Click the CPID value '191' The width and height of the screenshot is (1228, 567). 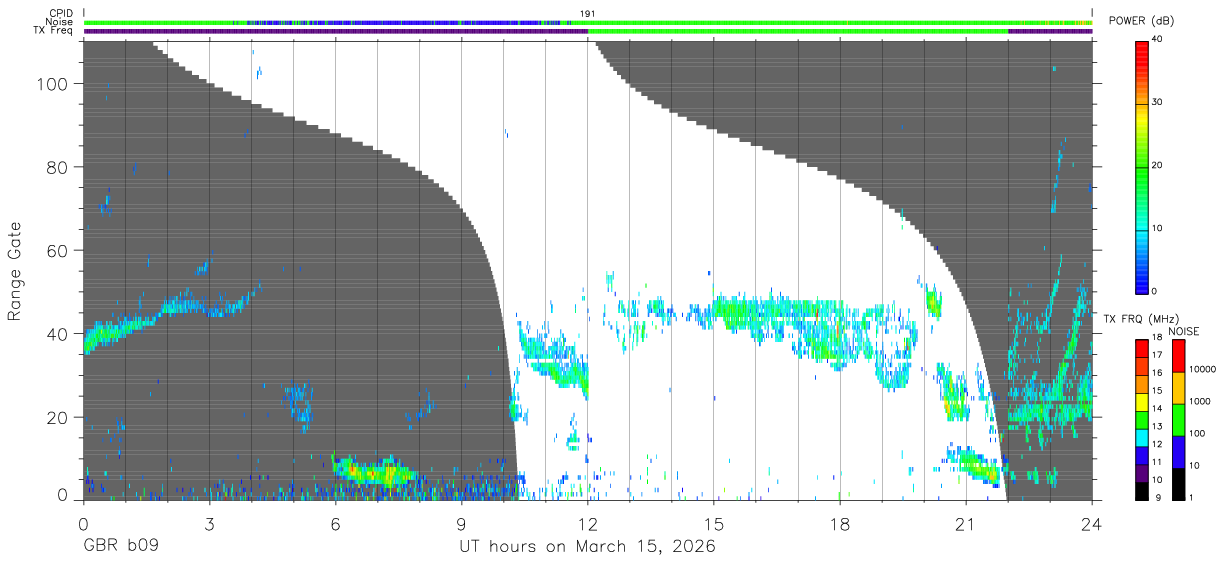tap(587, 13)
